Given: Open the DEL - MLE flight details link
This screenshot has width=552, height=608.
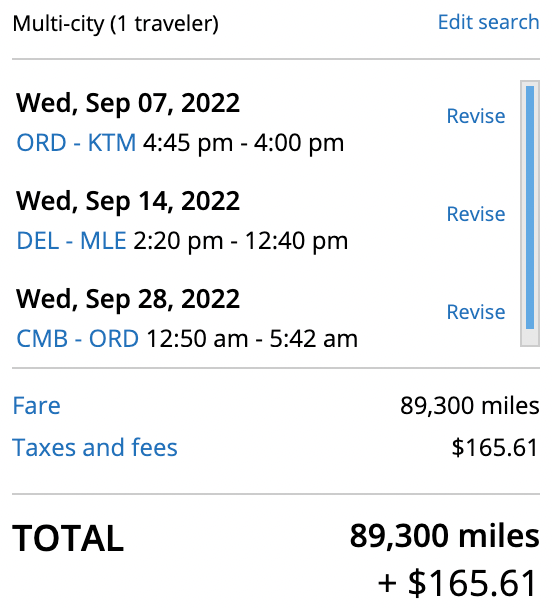Looking at the screenshot, I should click(x=71, y=241).
